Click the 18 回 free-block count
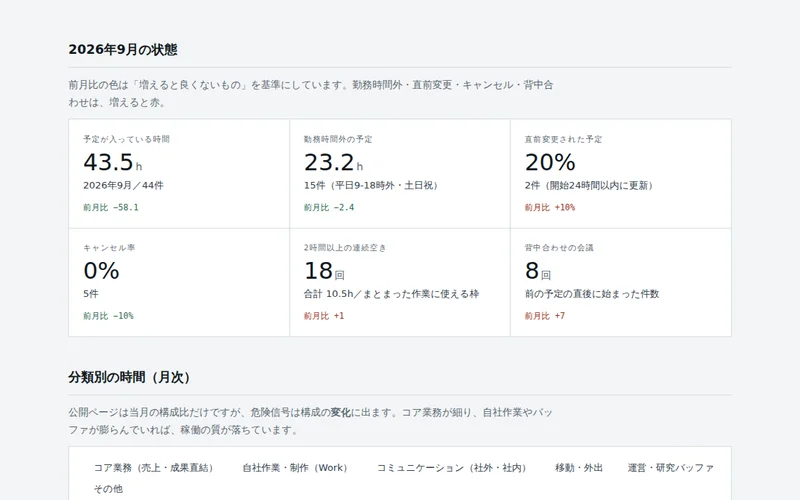 (x=324, y=271)
